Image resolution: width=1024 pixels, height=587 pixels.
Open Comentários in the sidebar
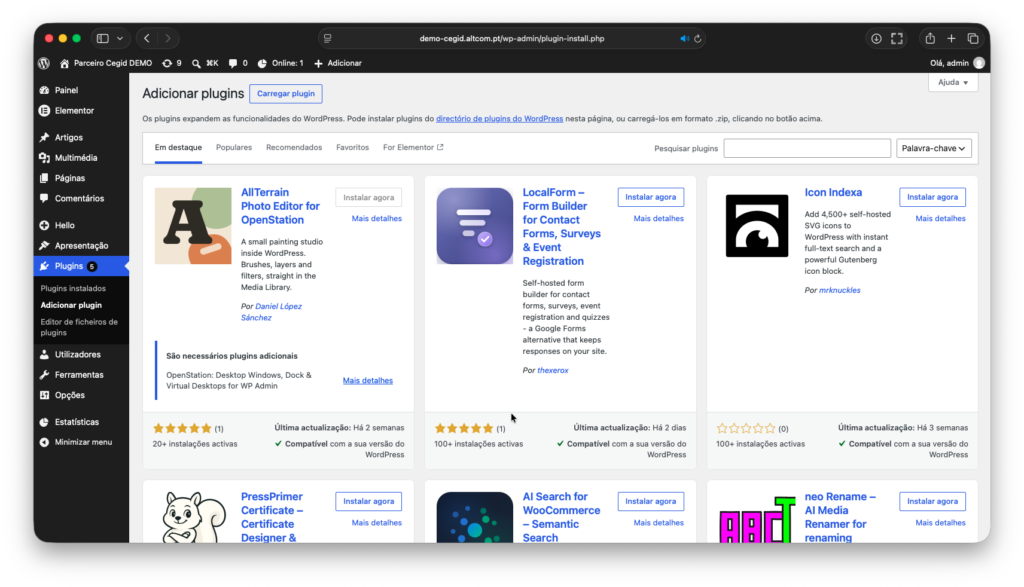click(x=81, y=198)
